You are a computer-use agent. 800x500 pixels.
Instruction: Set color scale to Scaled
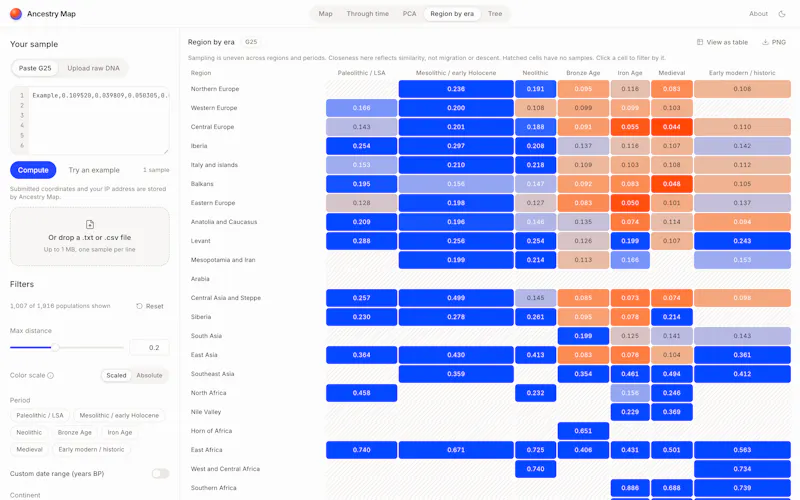116,376
